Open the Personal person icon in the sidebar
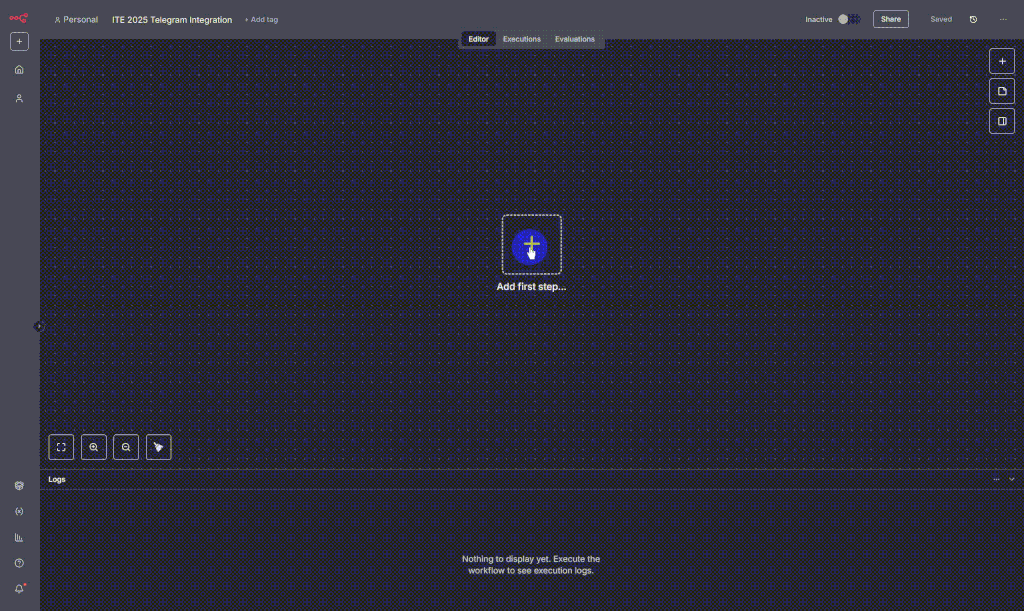Viewport: 1024px width, 611px height. point(19,99)
